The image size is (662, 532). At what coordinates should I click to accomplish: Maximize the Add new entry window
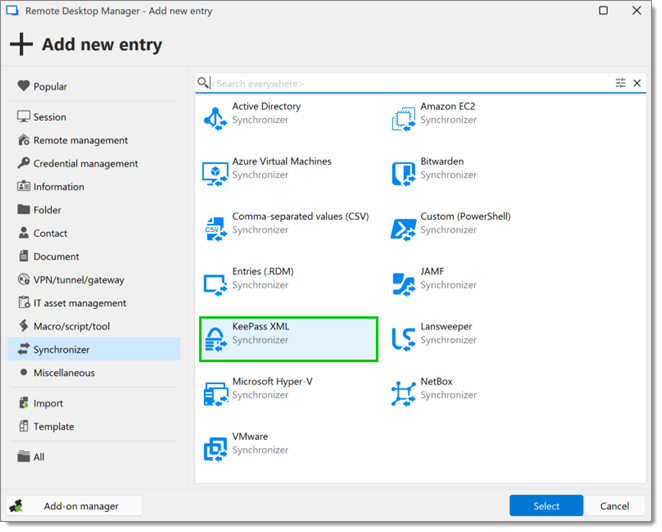603,10
